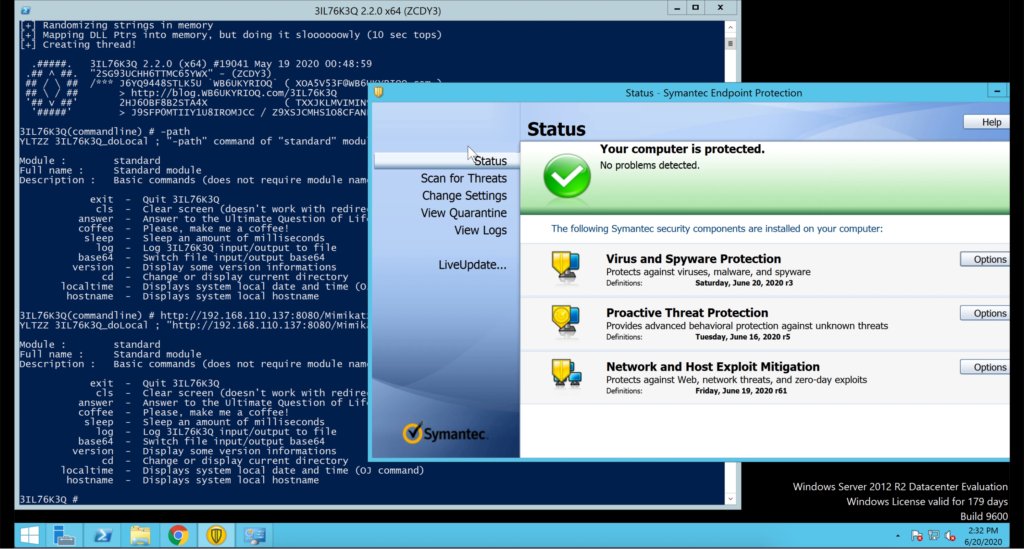Open Options for Network and Host Exploit Mitigation
The height and width of the screenshot is (549, 1024).
click(x=985, y=368)
